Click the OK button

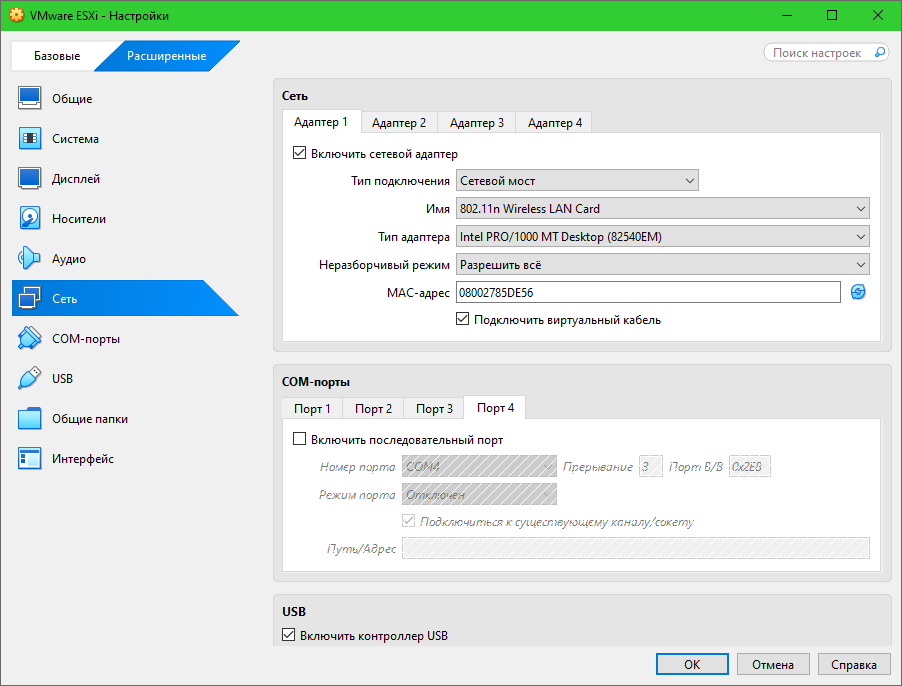(692, 664)
